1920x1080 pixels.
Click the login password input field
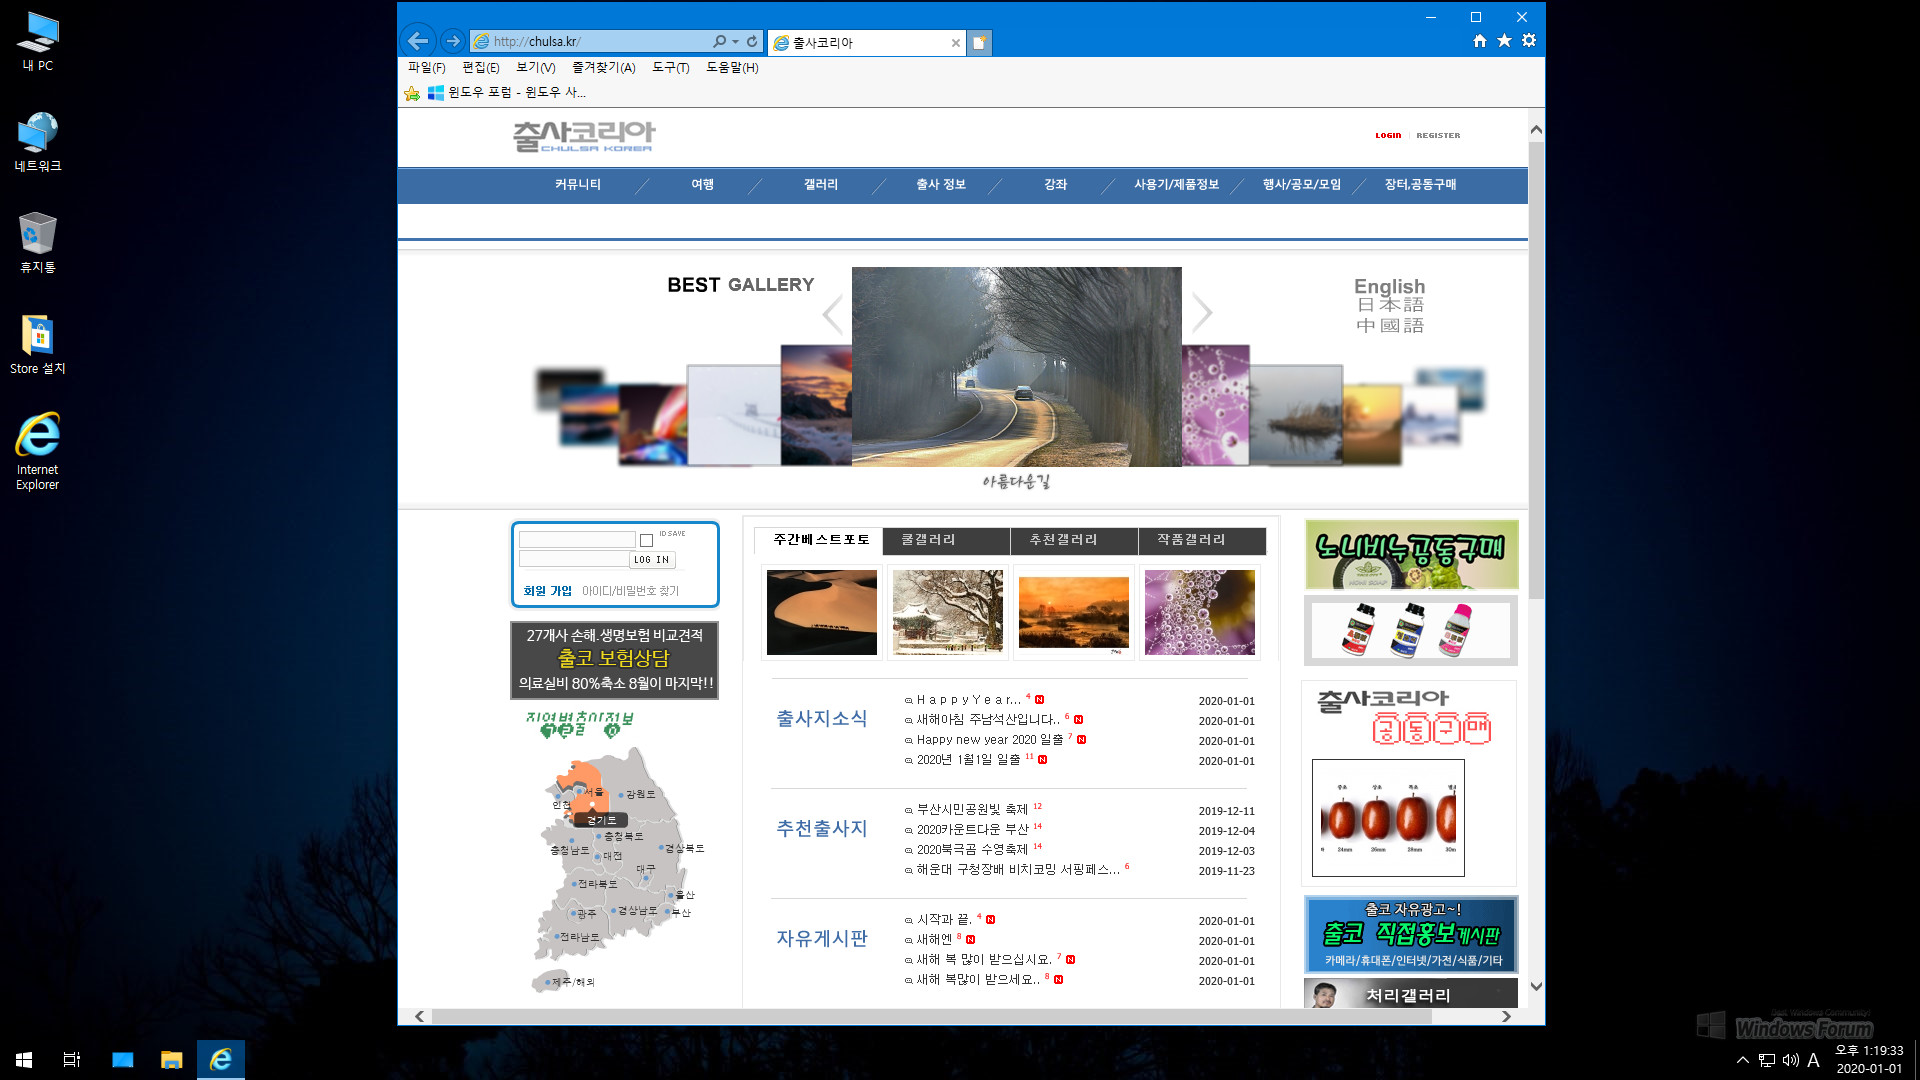(573, 559)
